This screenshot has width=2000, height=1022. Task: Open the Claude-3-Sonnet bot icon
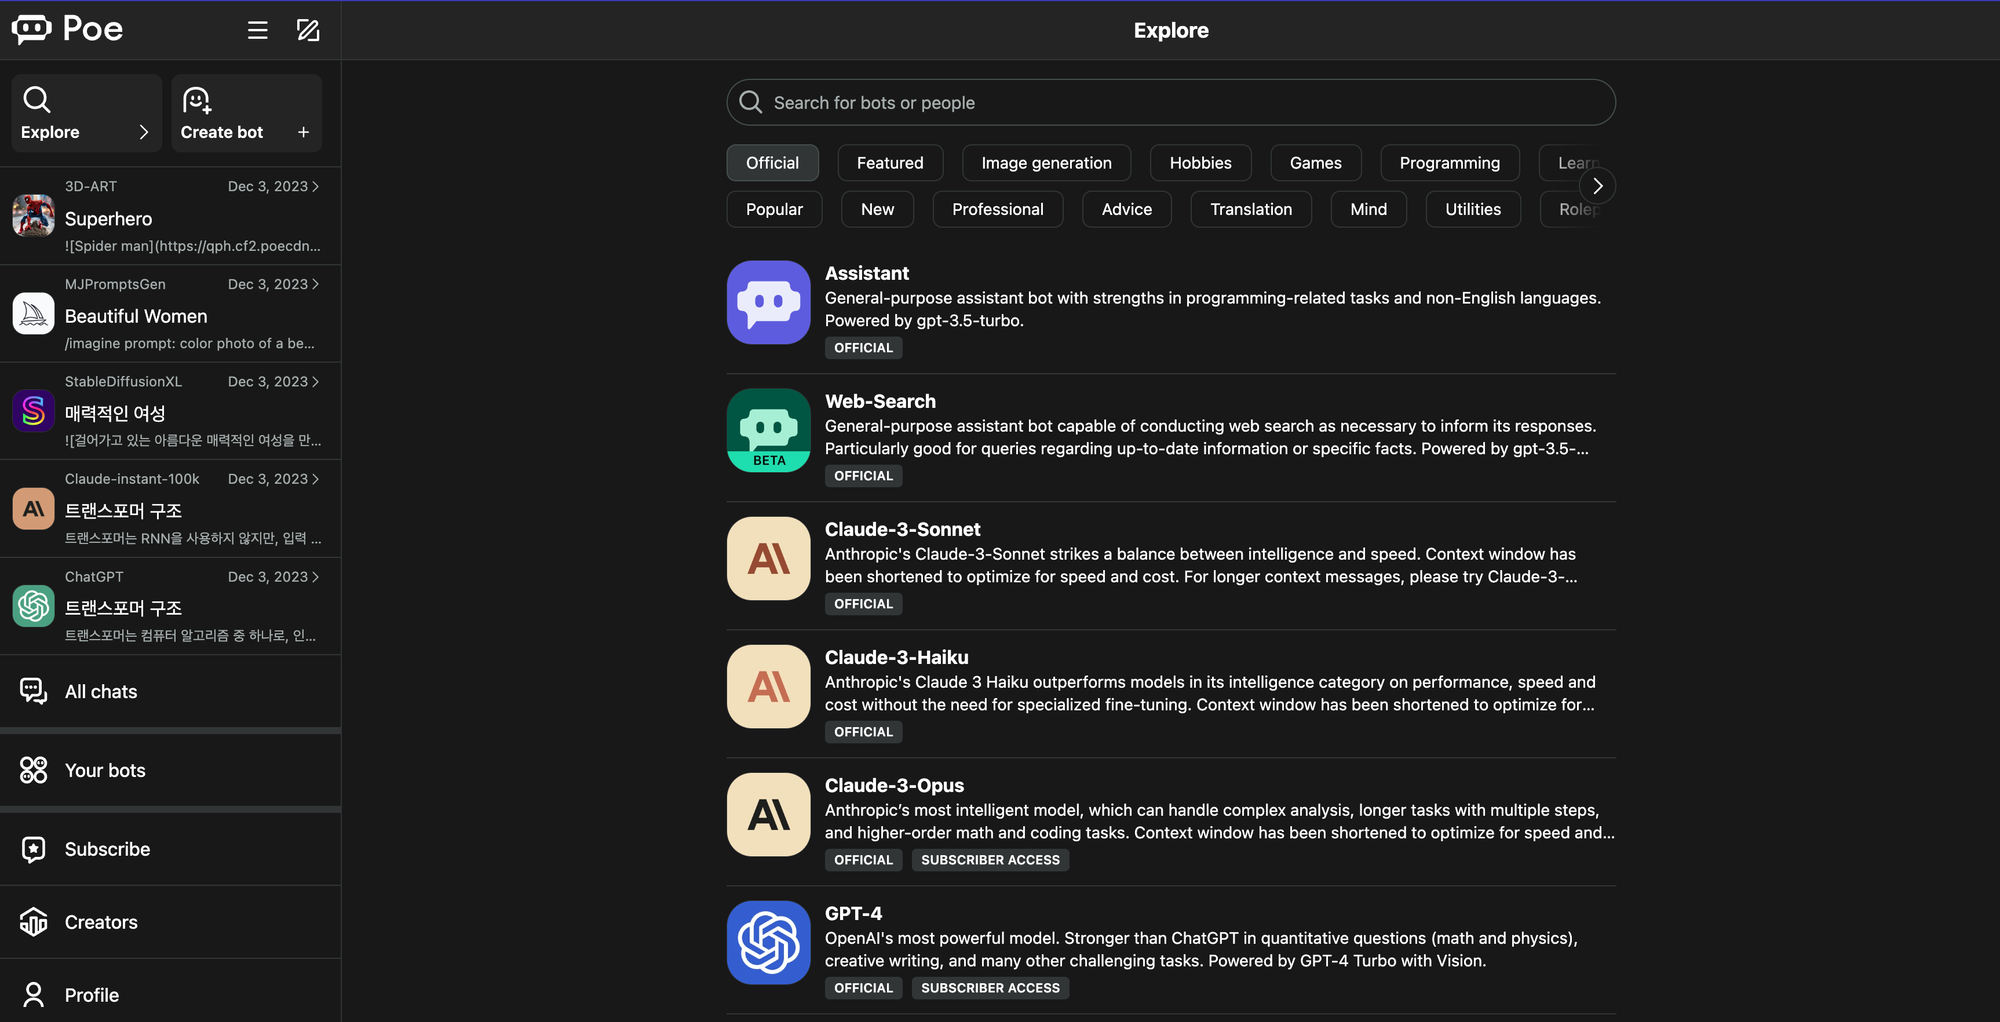click(x=769, y=558)
